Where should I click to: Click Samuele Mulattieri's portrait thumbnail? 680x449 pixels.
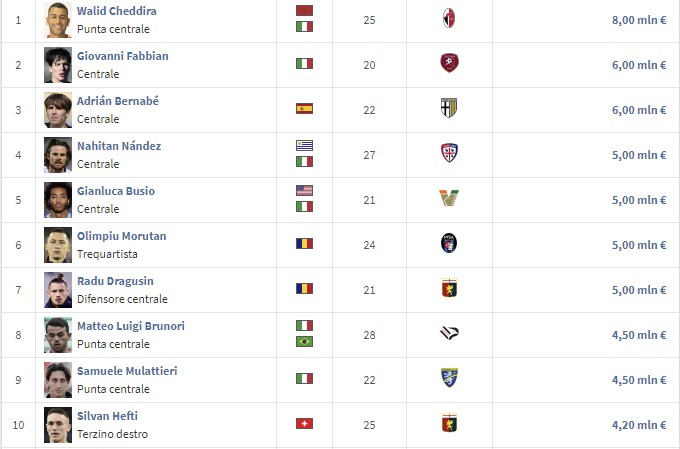tap(58, 379)
